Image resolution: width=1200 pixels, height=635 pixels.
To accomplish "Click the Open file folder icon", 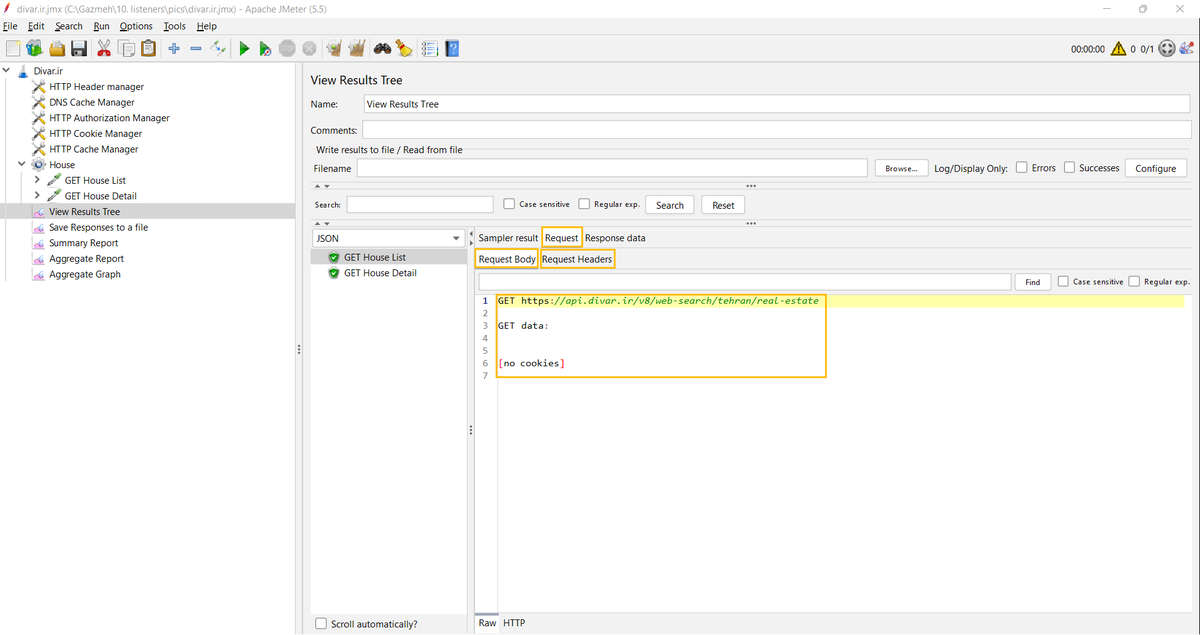I will (57, 48).
